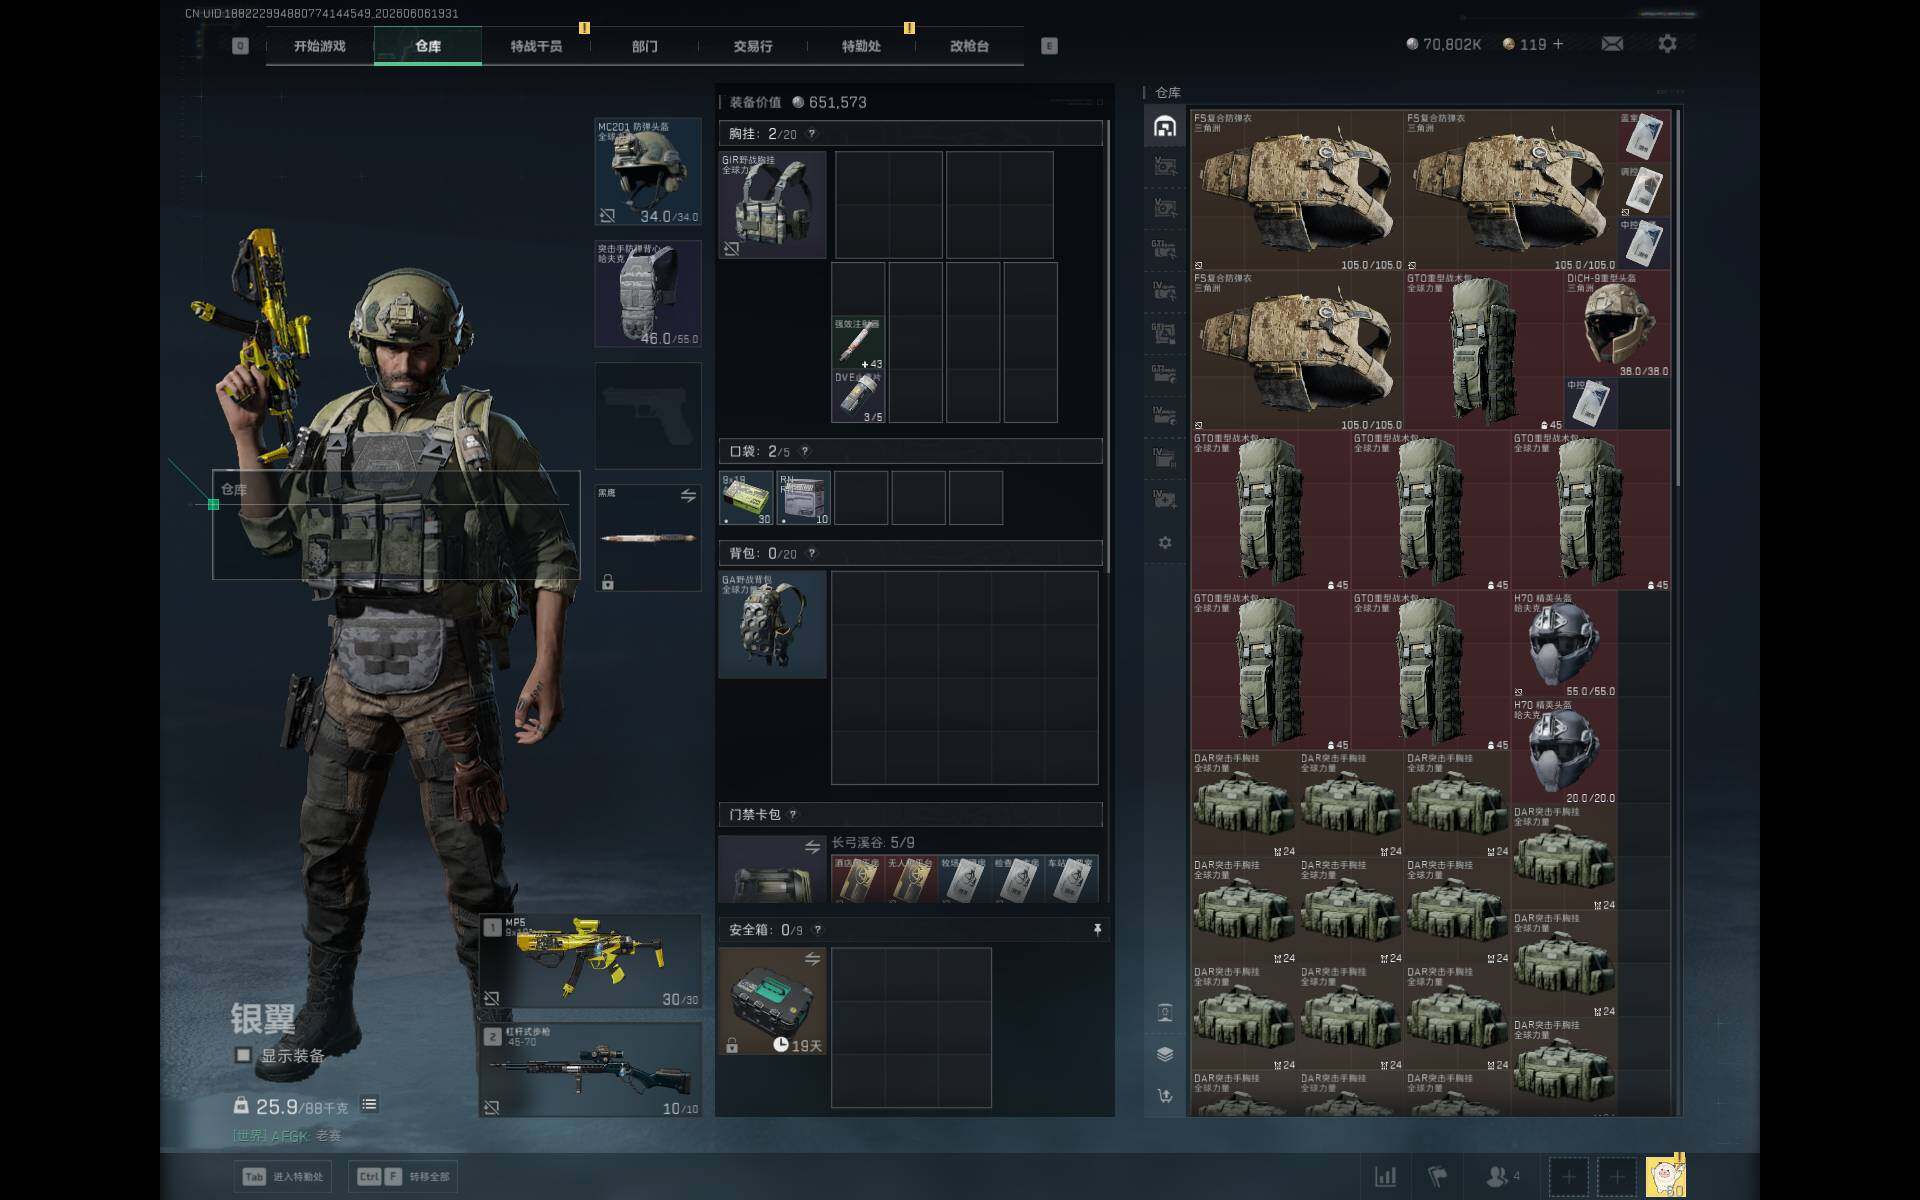This screenshot has height=1200, width=1920.
Task: Select the 杠杆式步枪 in slot 2
Action: pos(590,1070)
